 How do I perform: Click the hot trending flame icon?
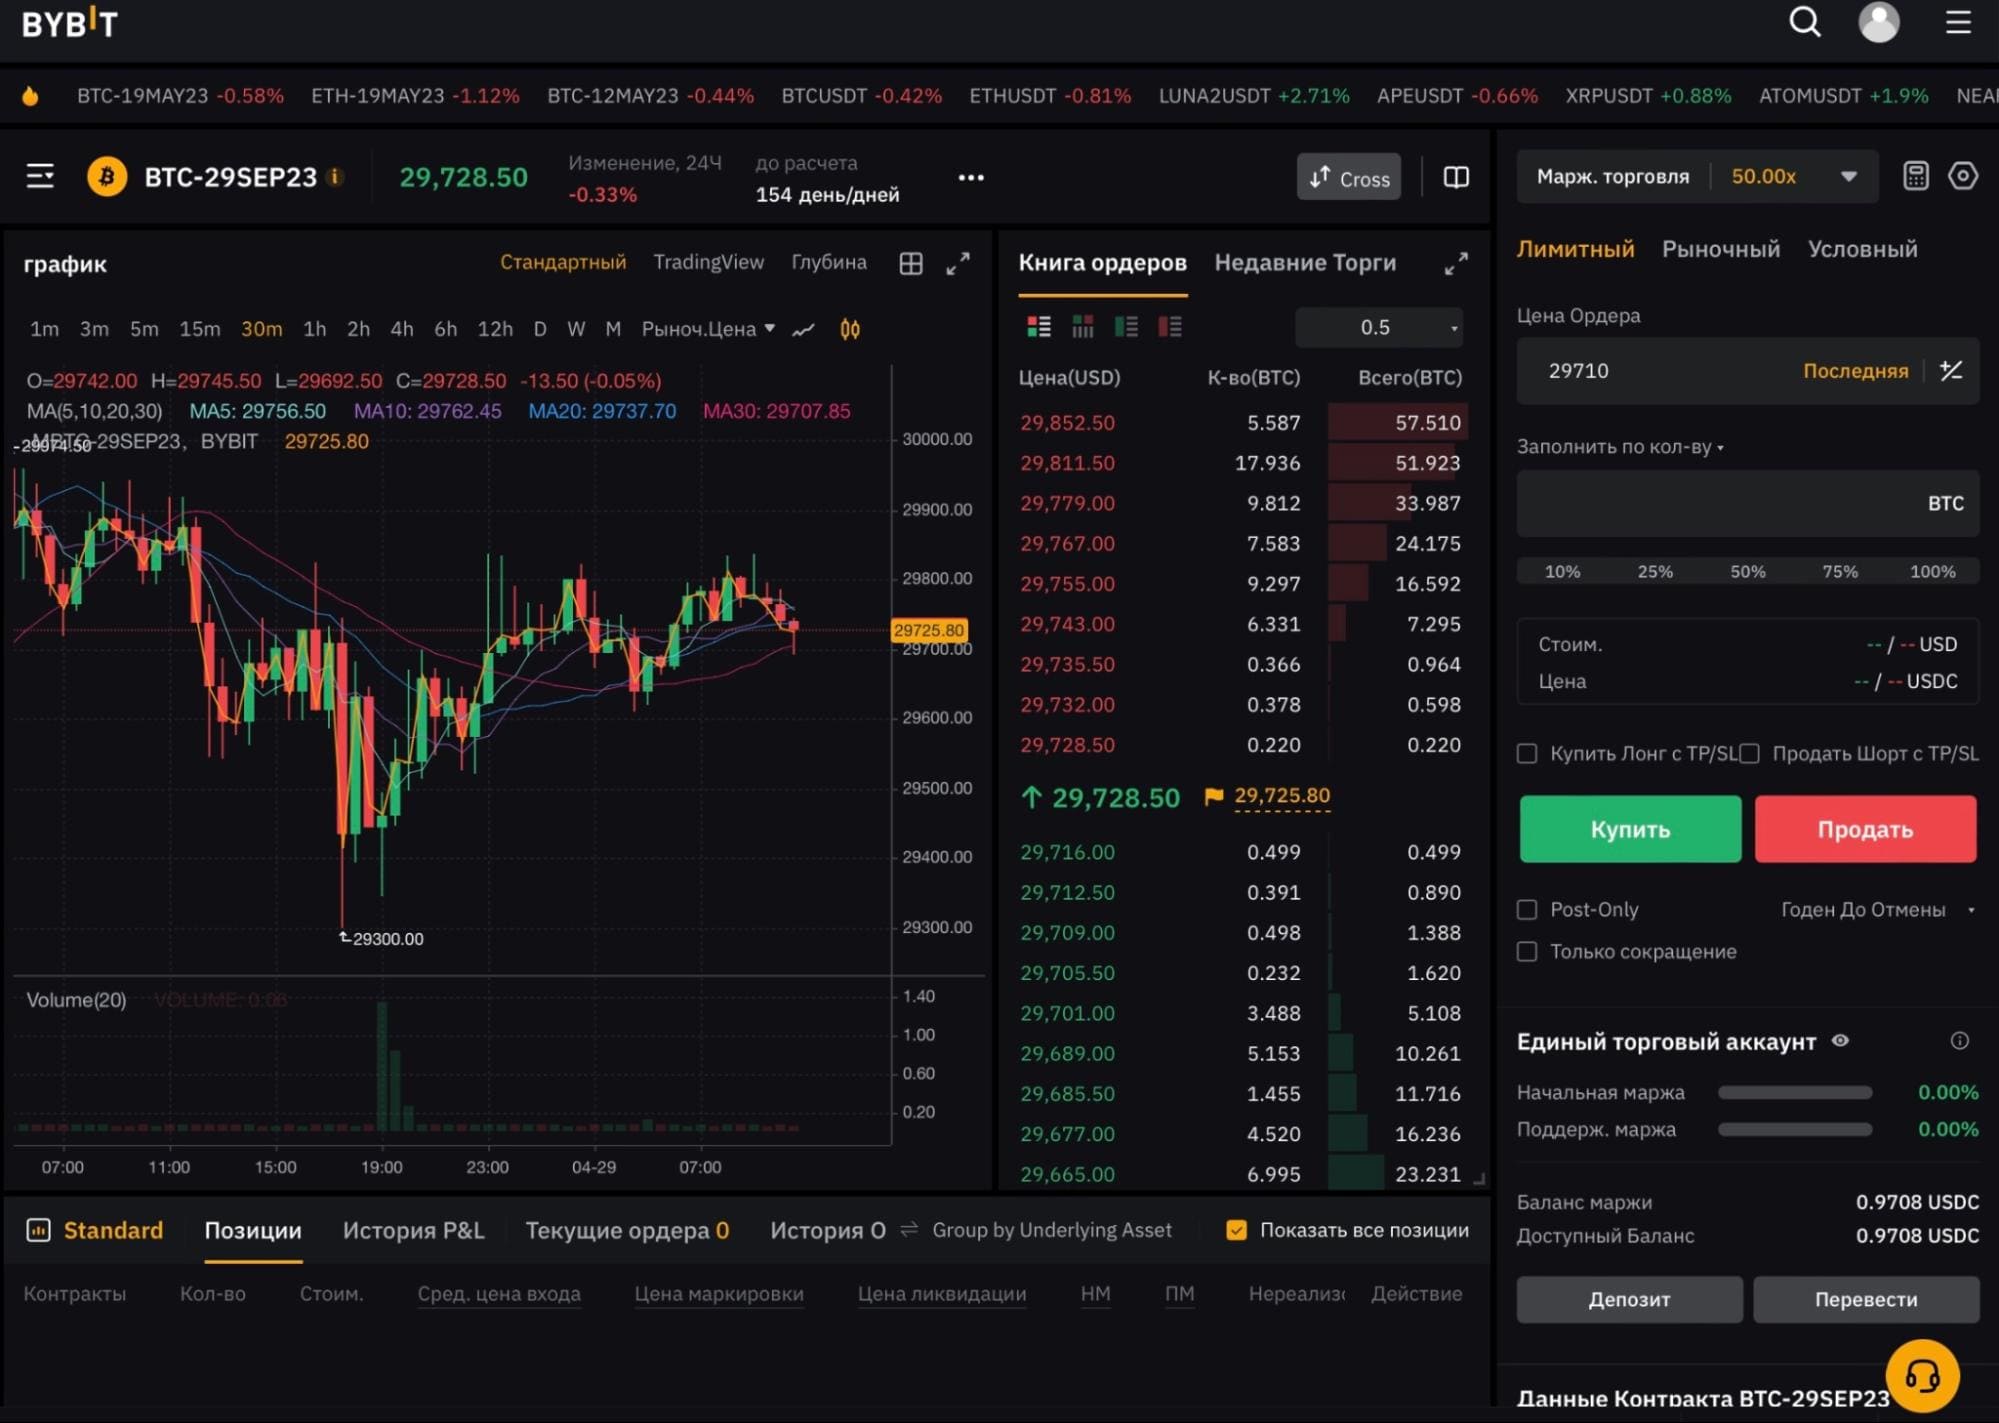pos(30,96)
